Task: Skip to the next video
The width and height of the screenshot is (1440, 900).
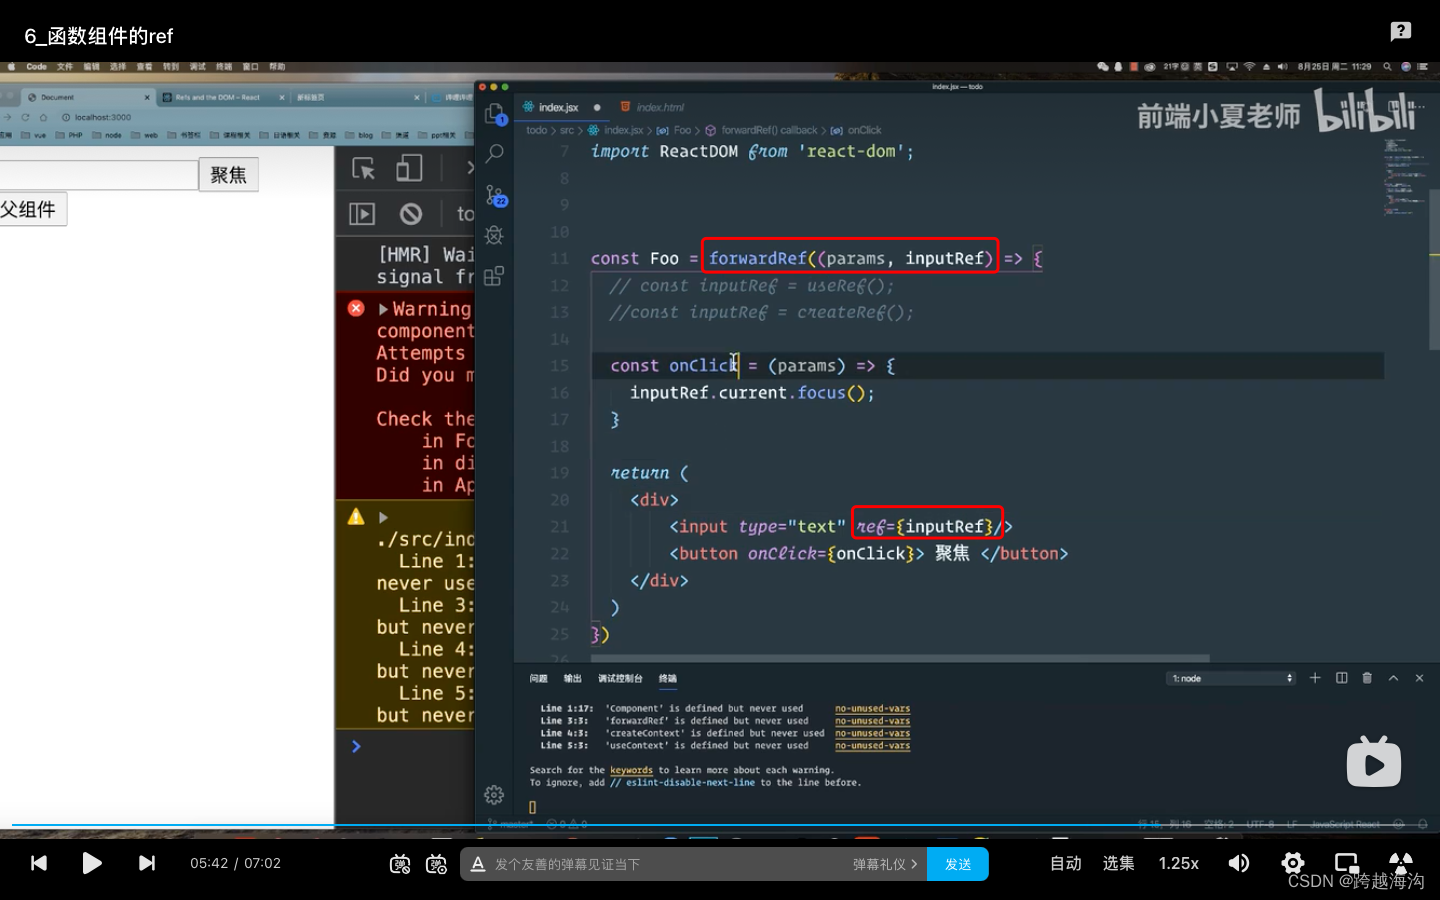Action: [x=146, y=863]
